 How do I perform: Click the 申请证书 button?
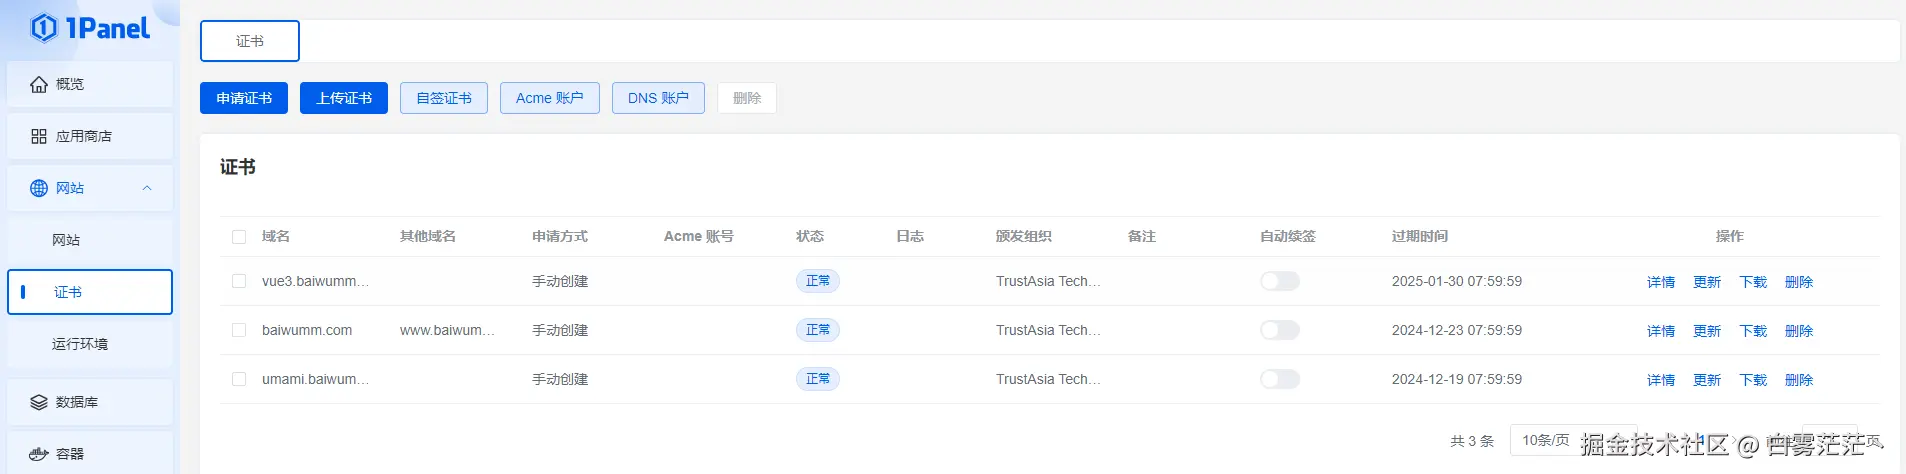click(x=244, y=98)
